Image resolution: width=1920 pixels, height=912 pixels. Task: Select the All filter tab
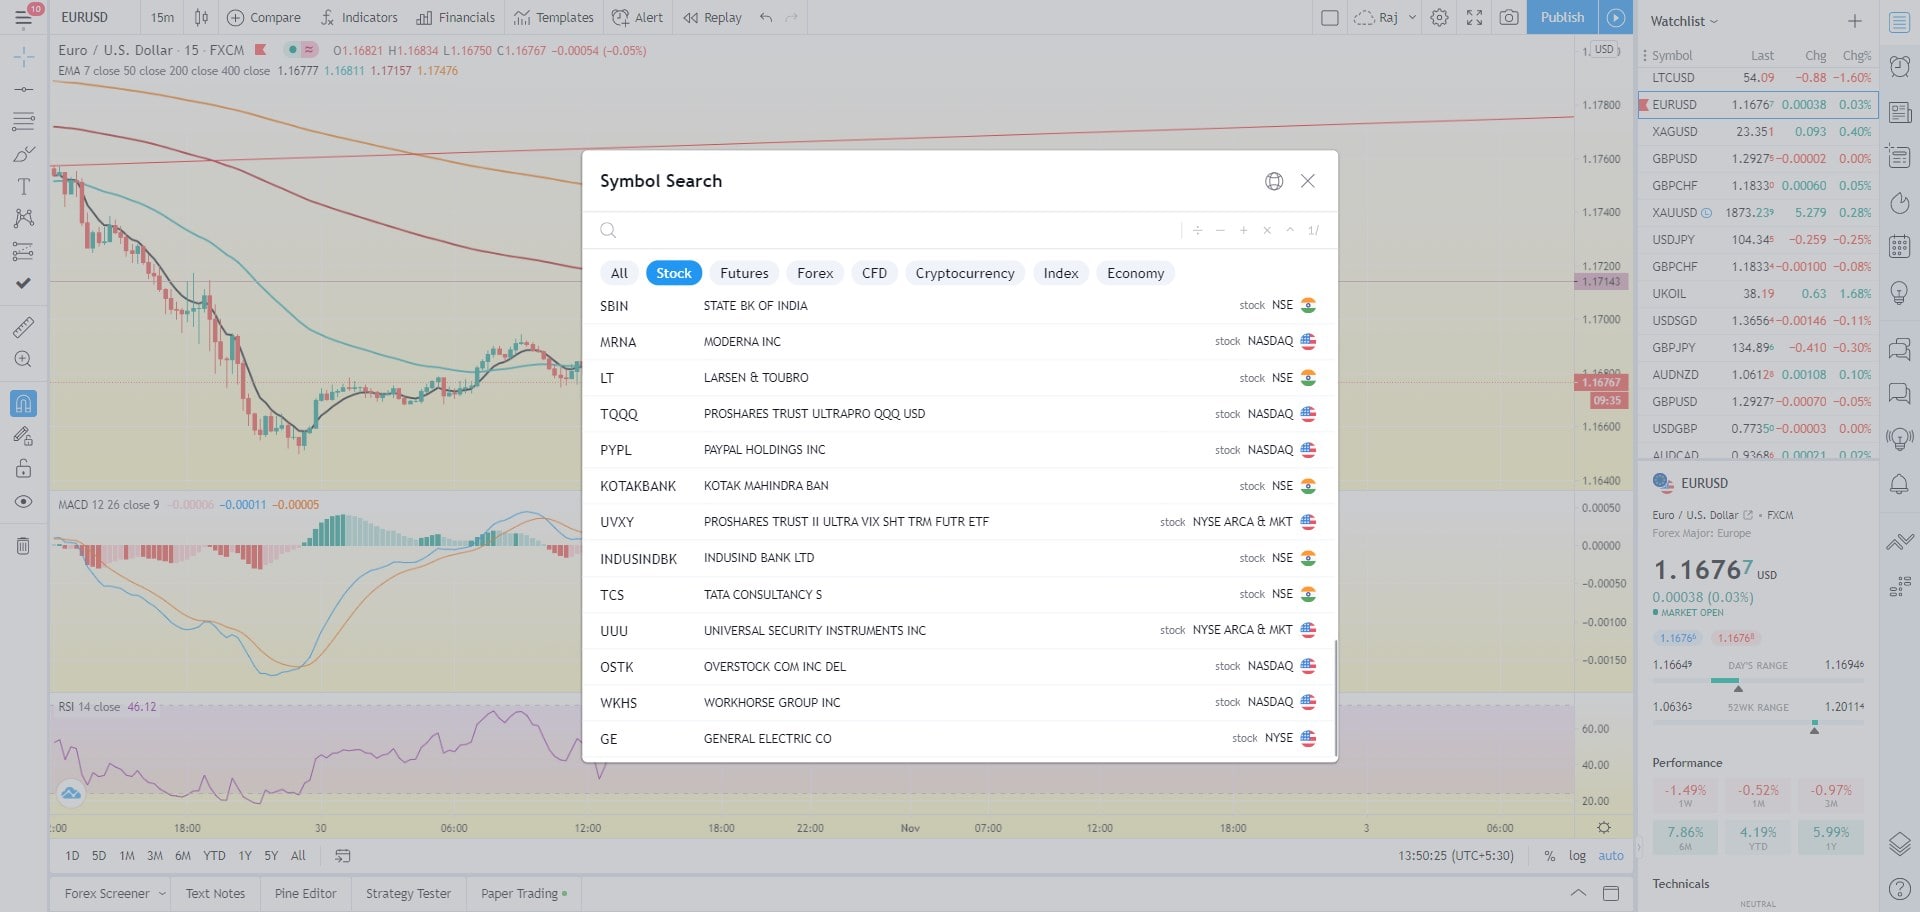point(619,273)
